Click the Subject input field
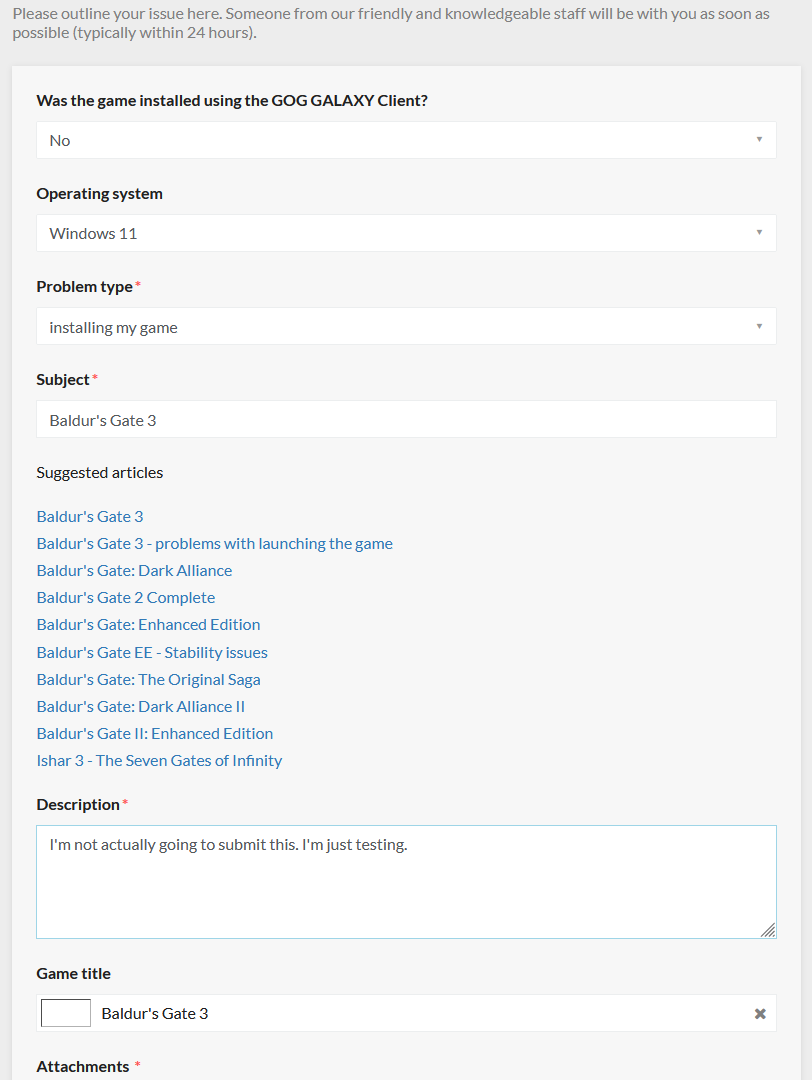The height and width of the screenshot is (1080, 812). (406, 419)
